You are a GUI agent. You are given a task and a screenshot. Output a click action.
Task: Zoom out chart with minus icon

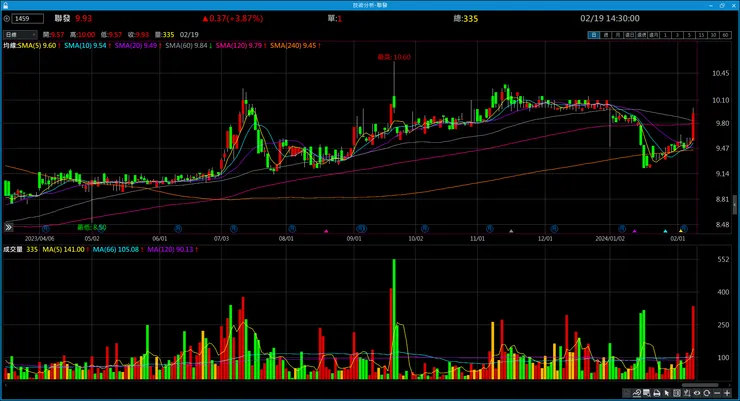717,393
